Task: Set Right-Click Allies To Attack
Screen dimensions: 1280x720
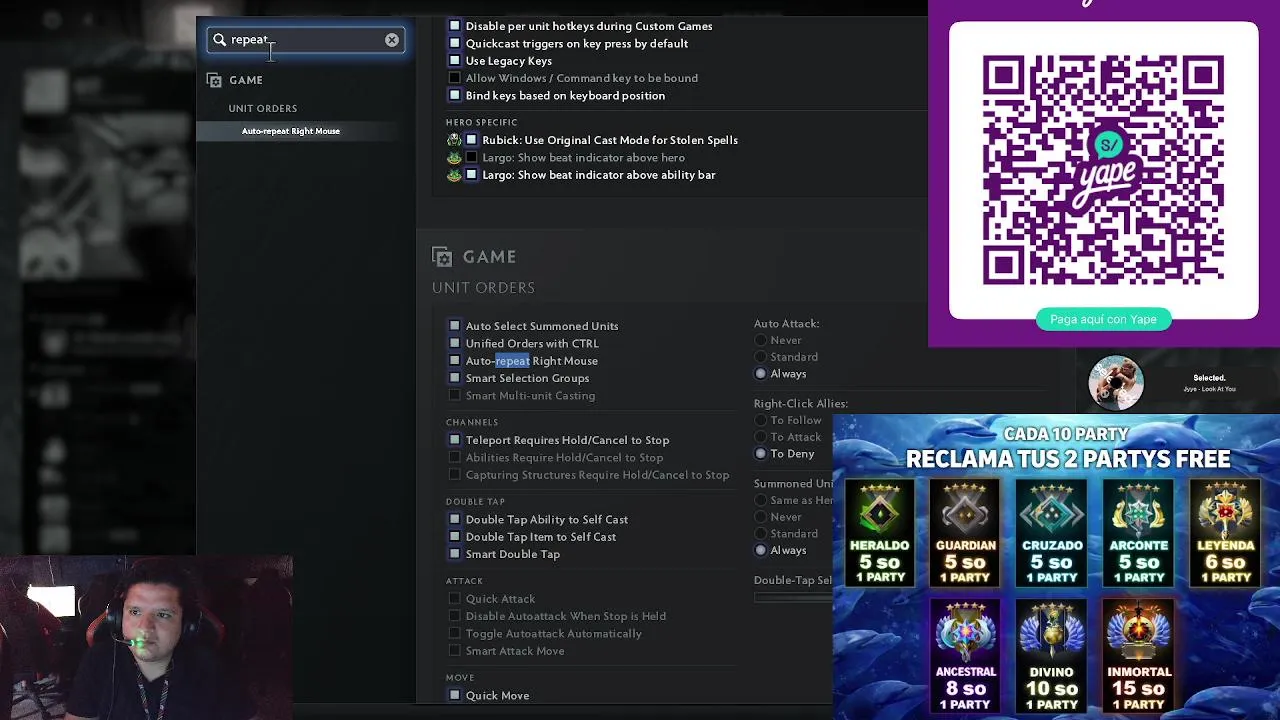Action: pos(761,437)
